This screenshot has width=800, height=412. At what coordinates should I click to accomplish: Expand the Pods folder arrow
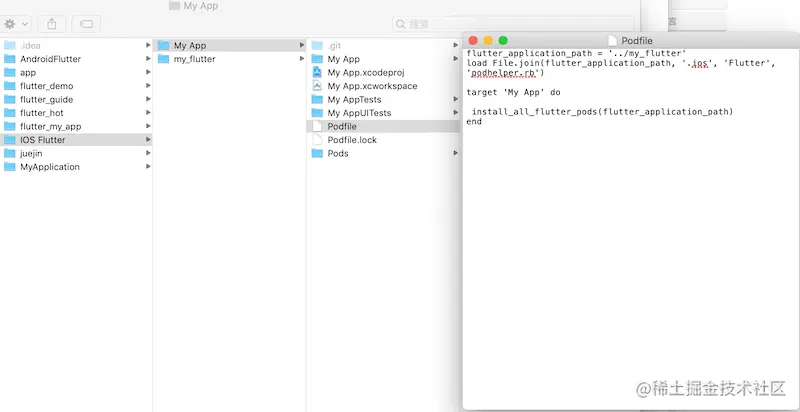click(x=456, y=153)
